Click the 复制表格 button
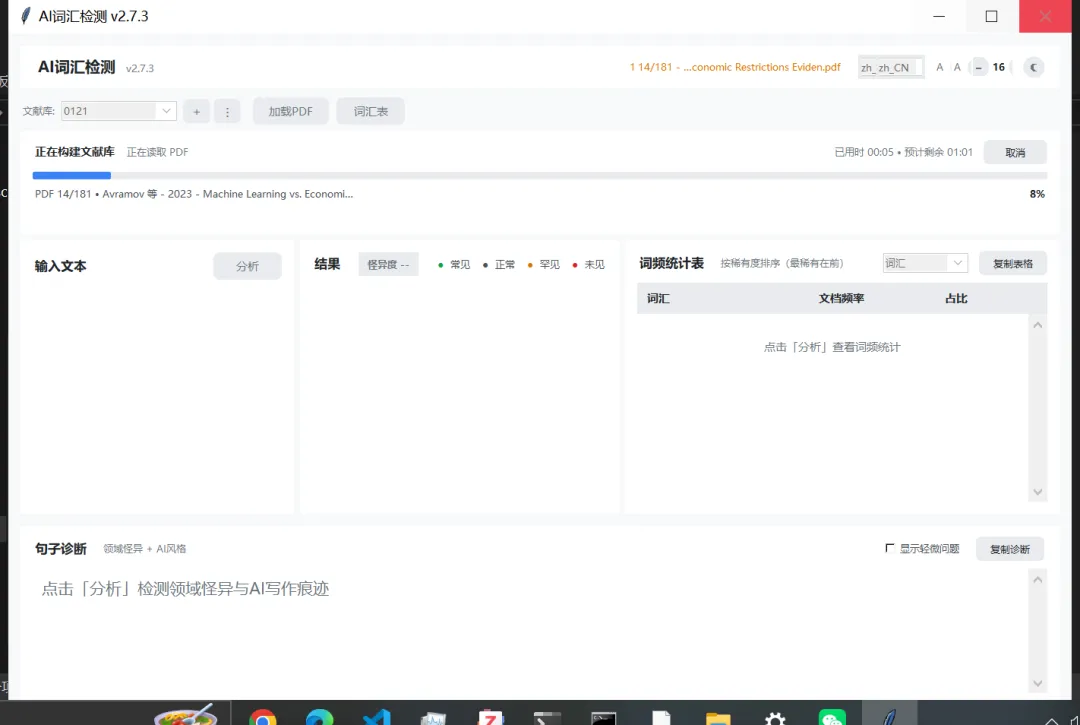Image resolution: width=1080 pixels, height=725 pixels. [x=1012, y=263]
